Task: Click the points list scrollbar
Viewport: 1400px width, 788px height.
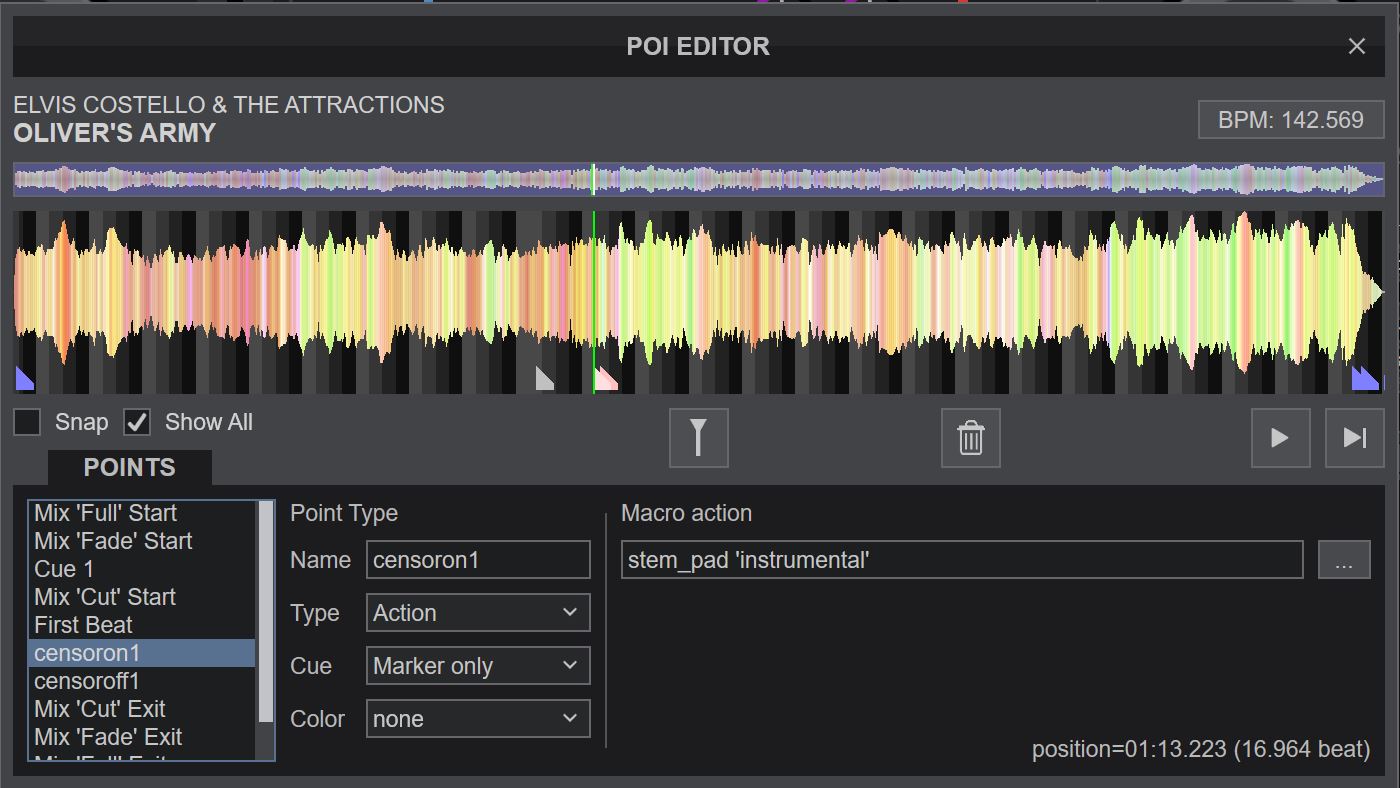Action: 266,612
